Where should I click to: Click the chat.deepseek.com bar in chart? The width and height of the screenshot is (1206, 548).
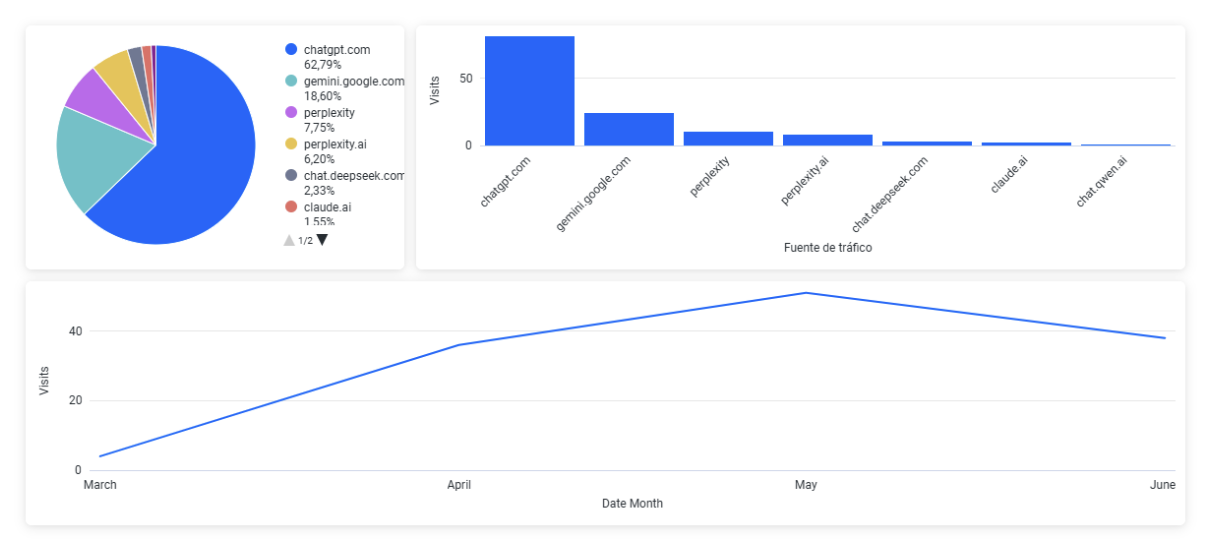pyautogui.click(x=926, y=143)
